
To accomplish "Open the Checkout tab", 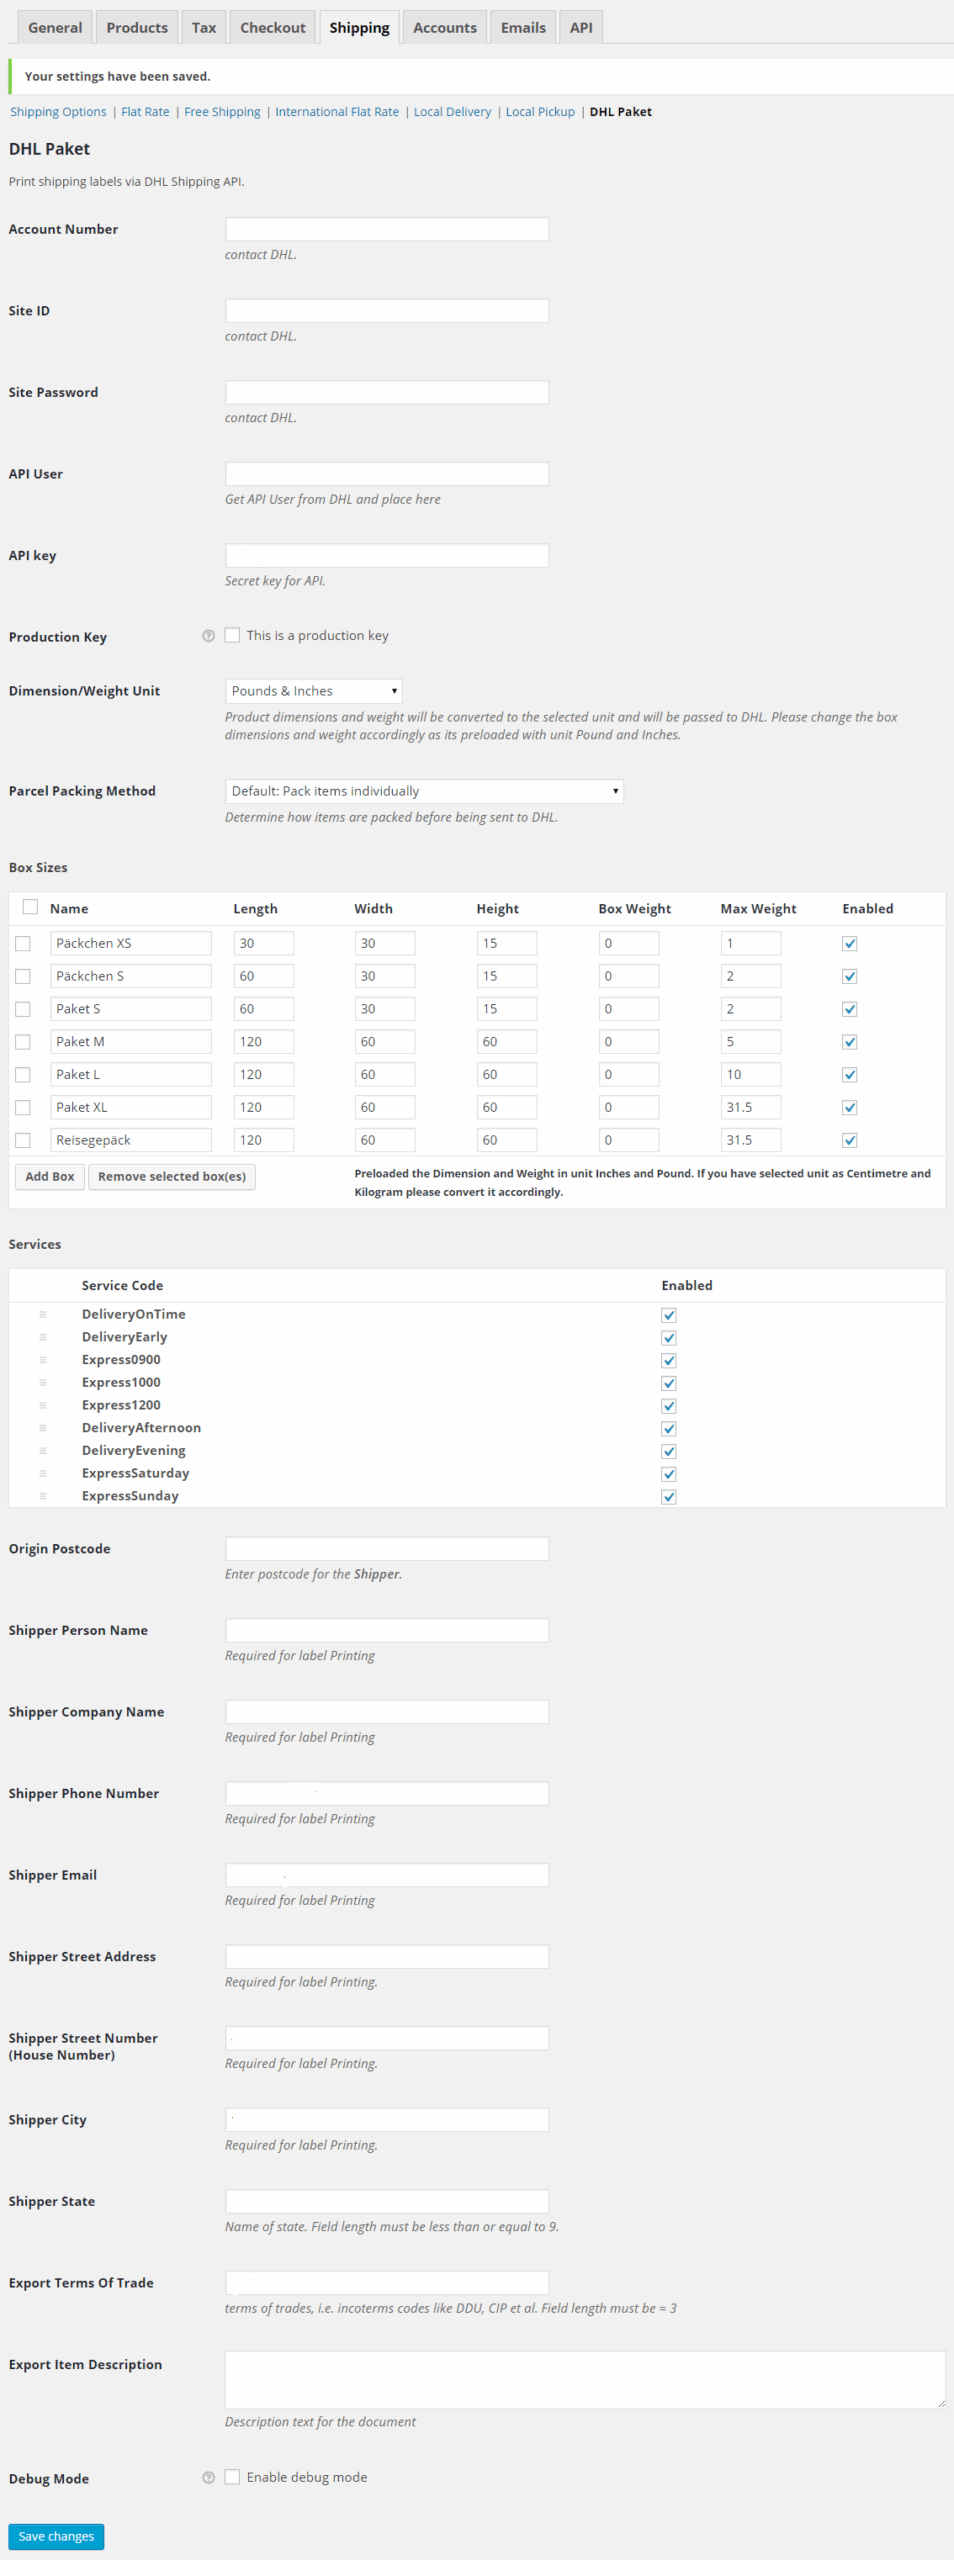I will (273, 28).
